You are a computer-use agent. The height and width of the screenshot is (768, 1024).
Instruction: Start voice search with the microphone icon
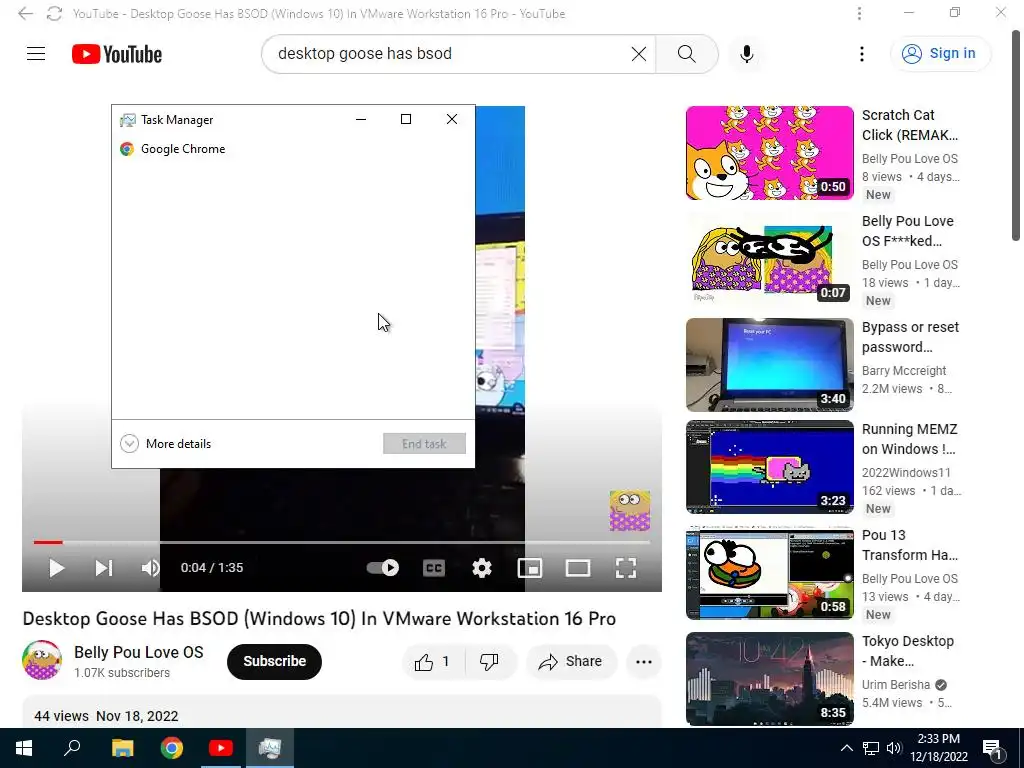click(x=746, y=54)
